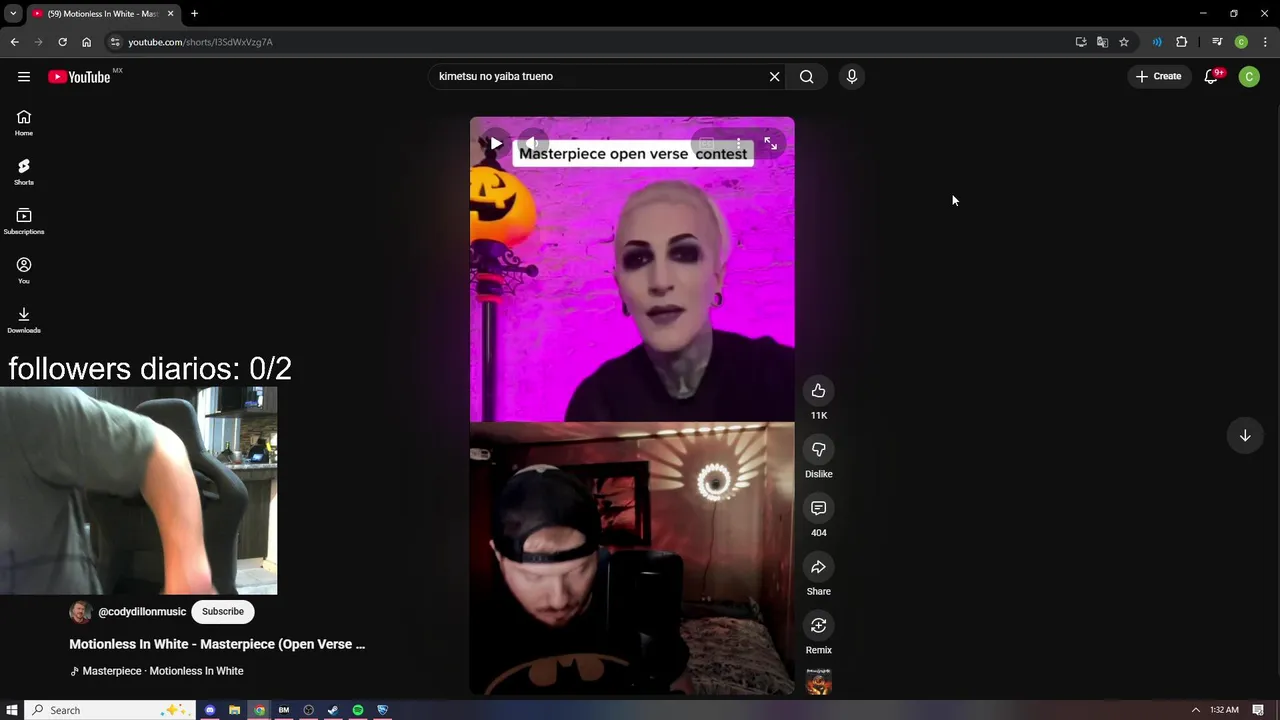The height and width of the screenshot is (720, 1280).
Task: Install the YouTube app from address bar
Action: click(1080, 42)
